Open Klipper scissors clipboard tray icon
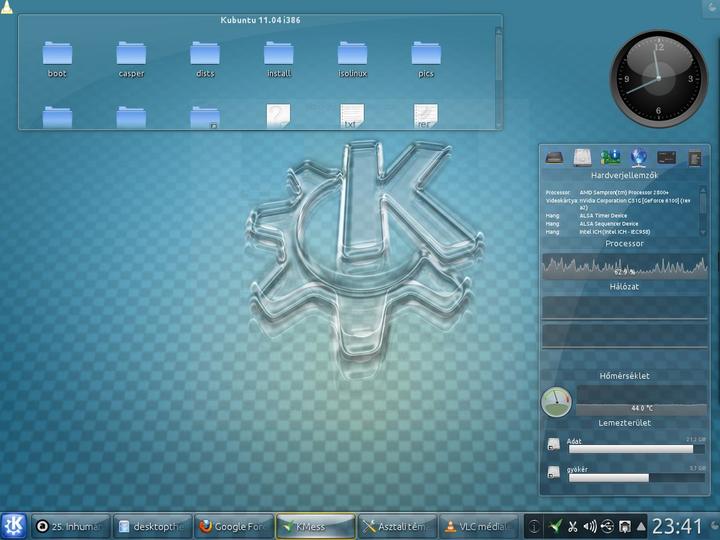Viewport: 720px width, 540px height. click(573, 526)
